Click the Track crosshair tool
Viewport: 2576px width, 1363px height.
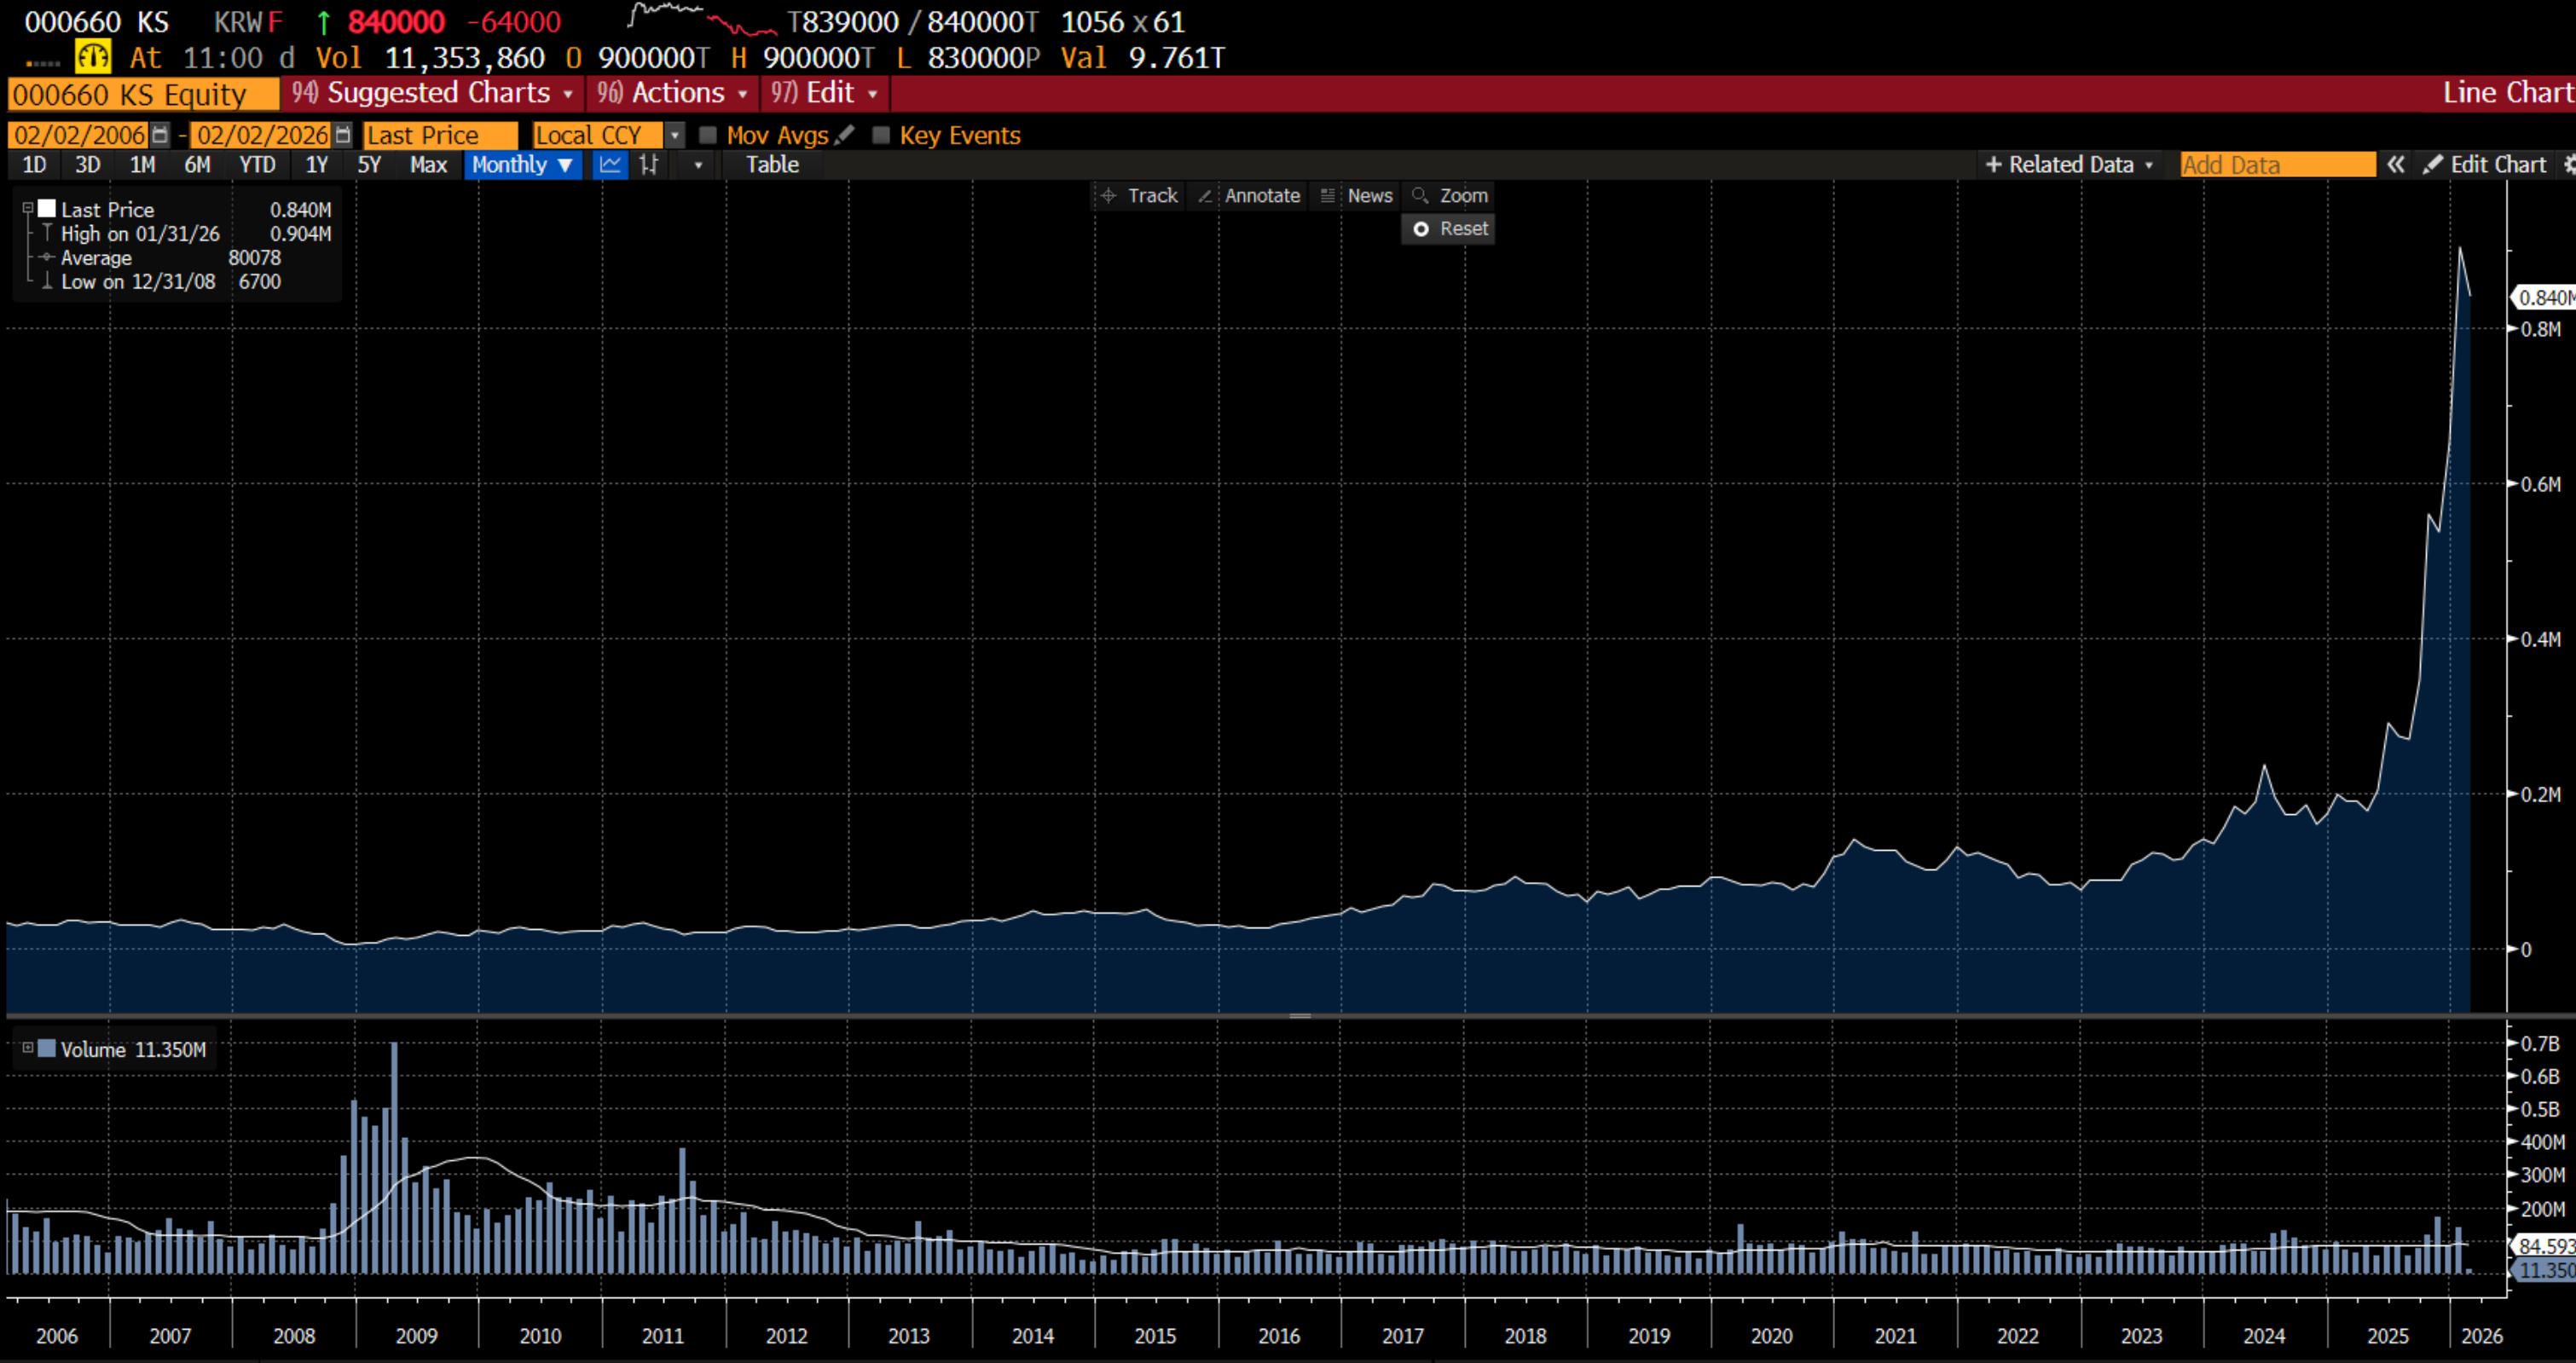[x=1139, y=196]
